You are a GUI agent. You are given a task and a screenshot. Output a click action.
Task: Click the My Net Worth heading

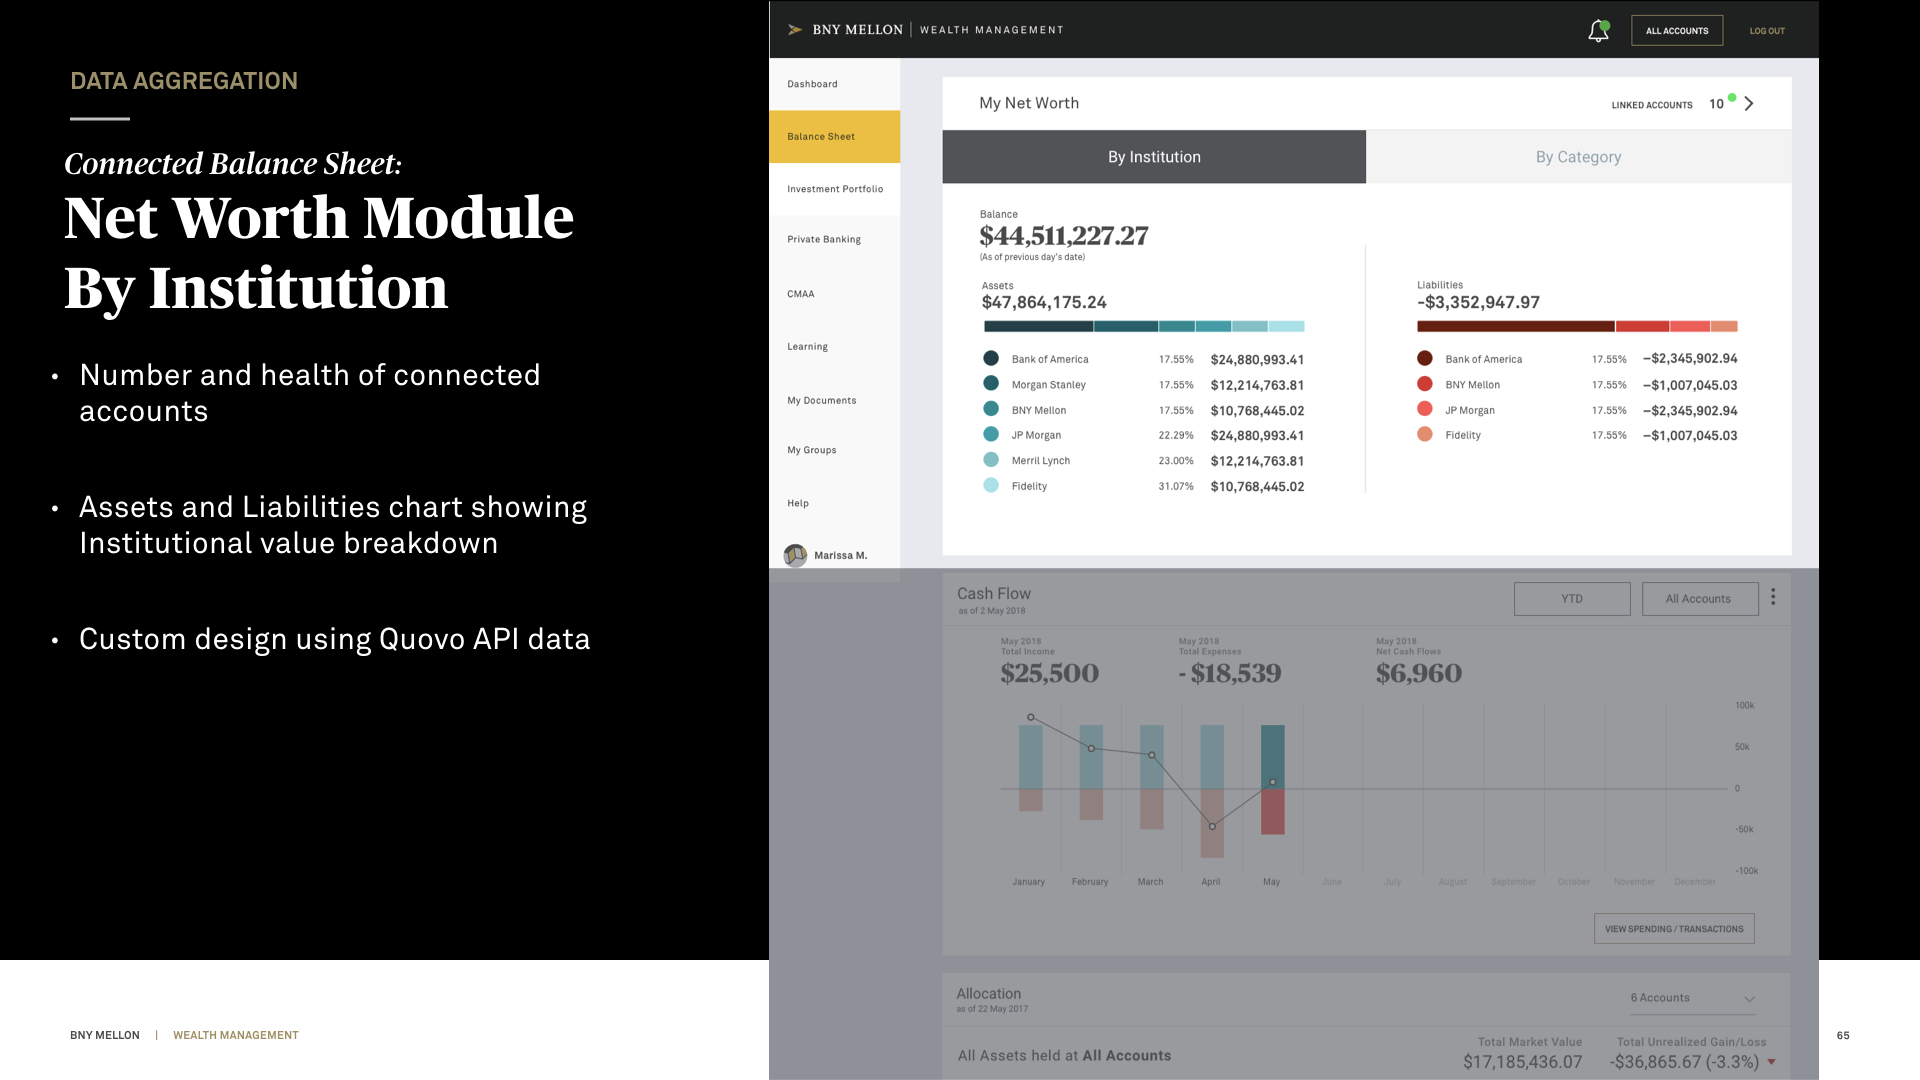tap(1029, 103)
